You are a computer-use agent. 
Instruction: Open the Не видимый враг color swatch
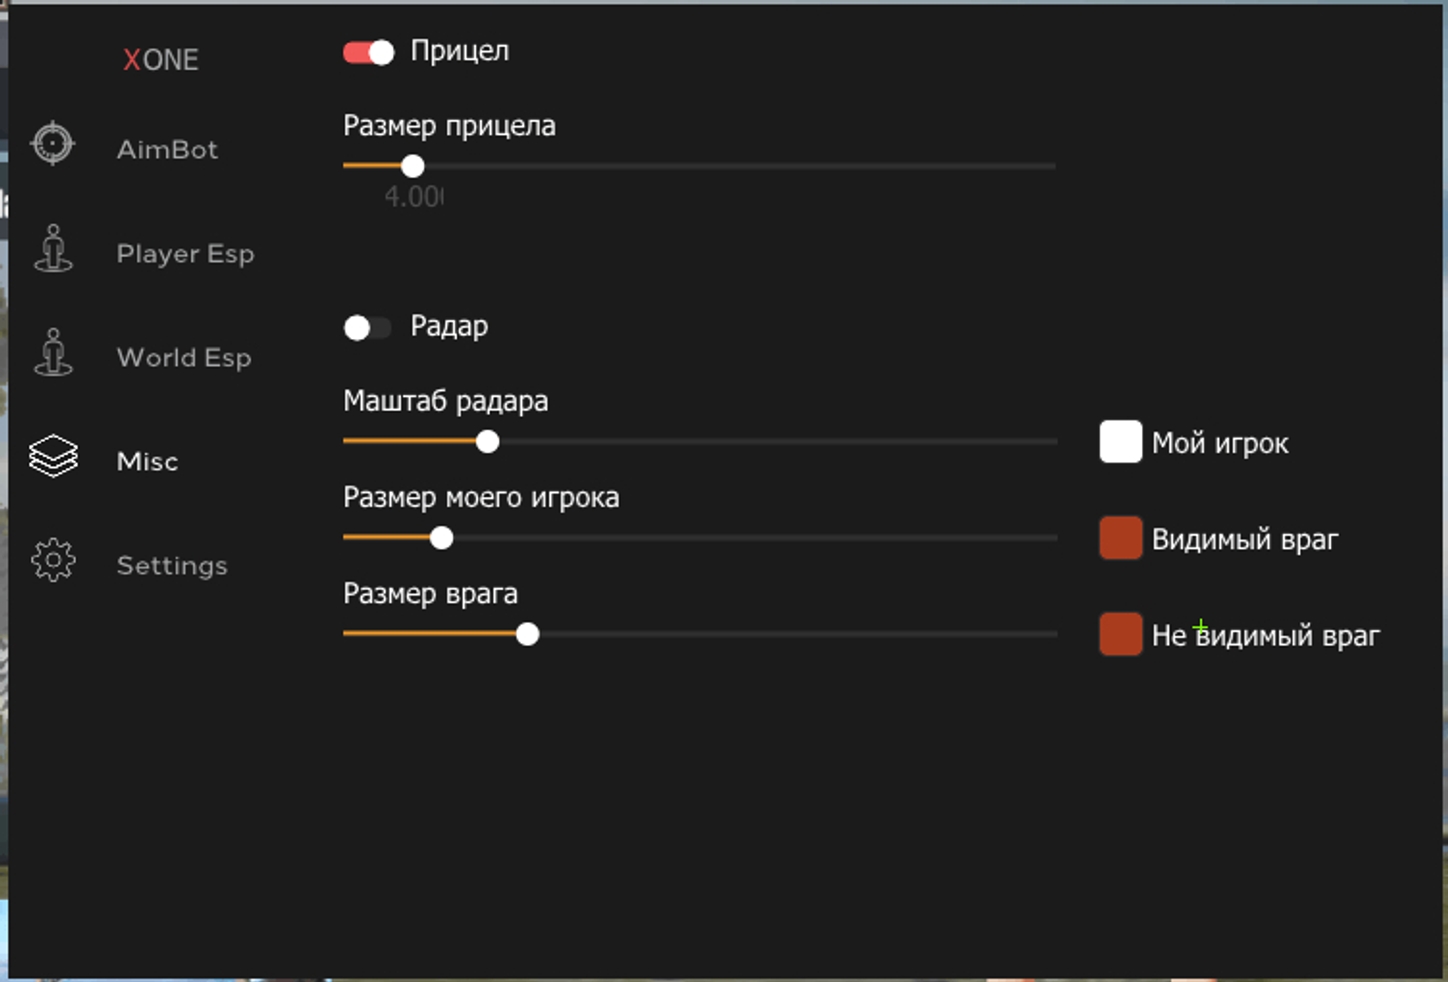click(1120, 635)
